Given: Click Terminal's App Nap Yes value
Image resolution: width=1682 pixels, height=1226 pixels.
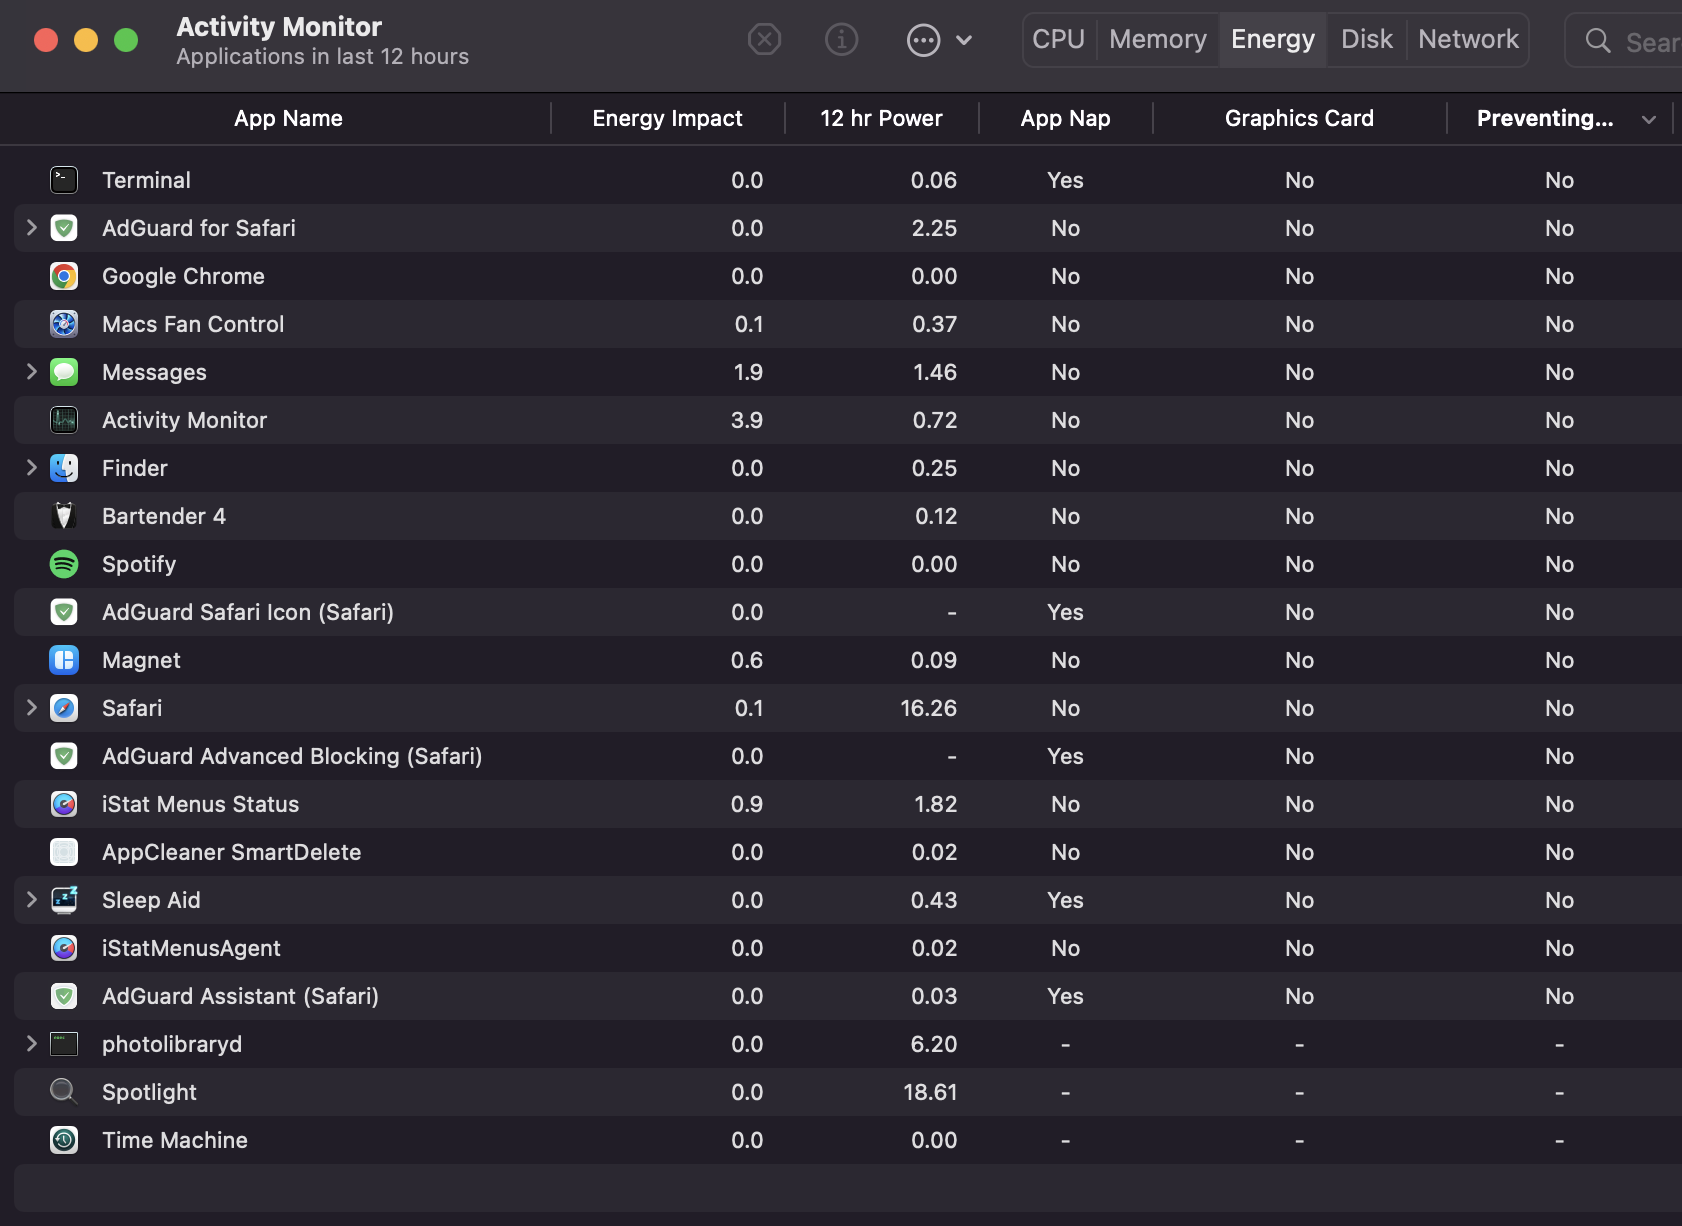Looking at the screenshot, I should 1065,180.
